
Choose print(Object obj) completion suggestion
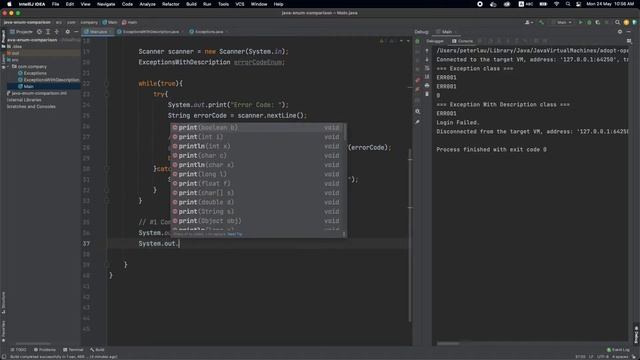coord(258,221)
